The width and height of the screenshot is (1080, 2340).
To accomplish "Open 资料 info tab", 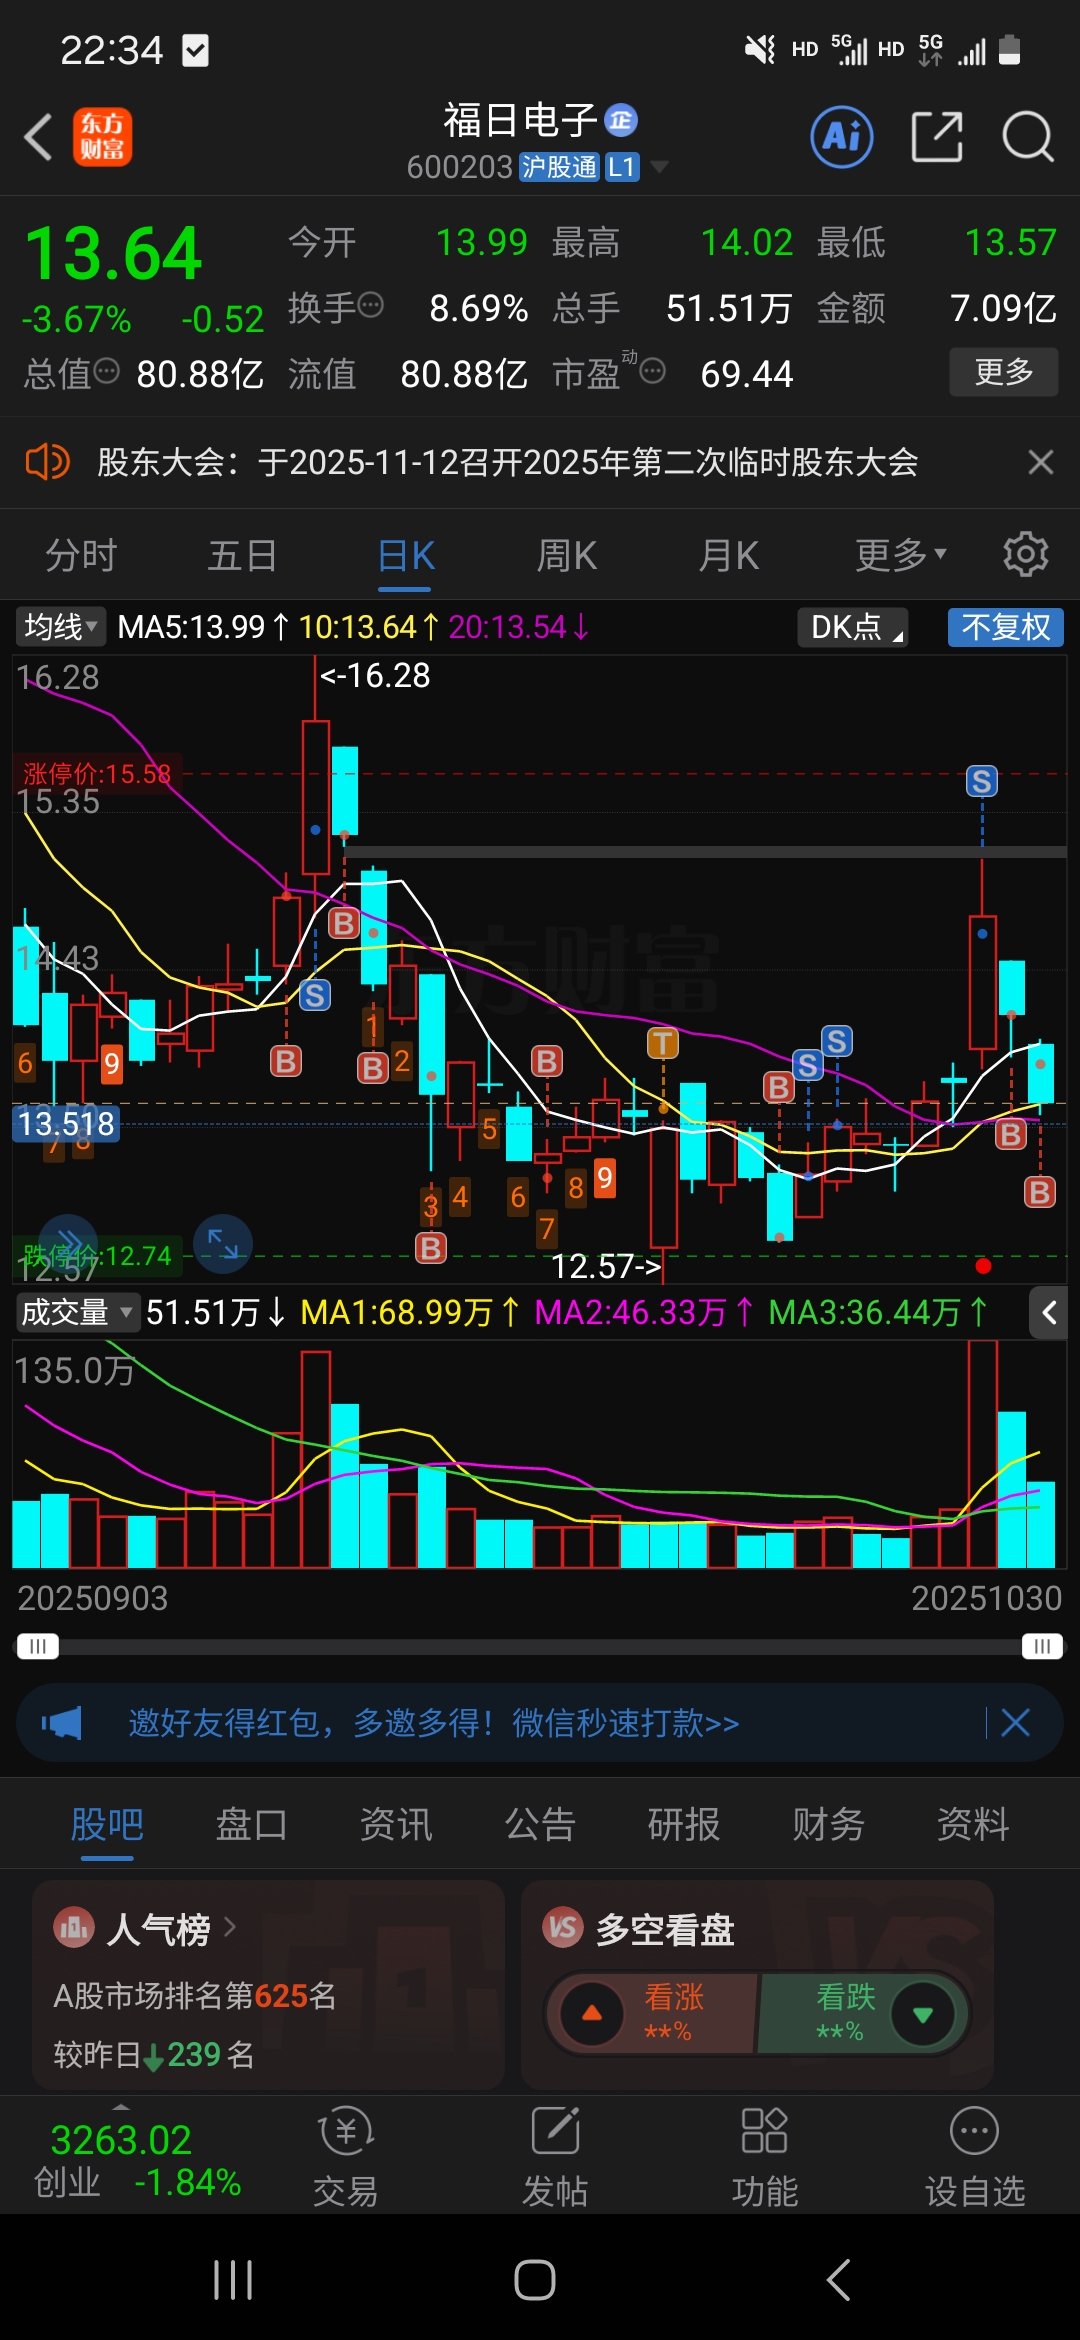I will 972,1825.
